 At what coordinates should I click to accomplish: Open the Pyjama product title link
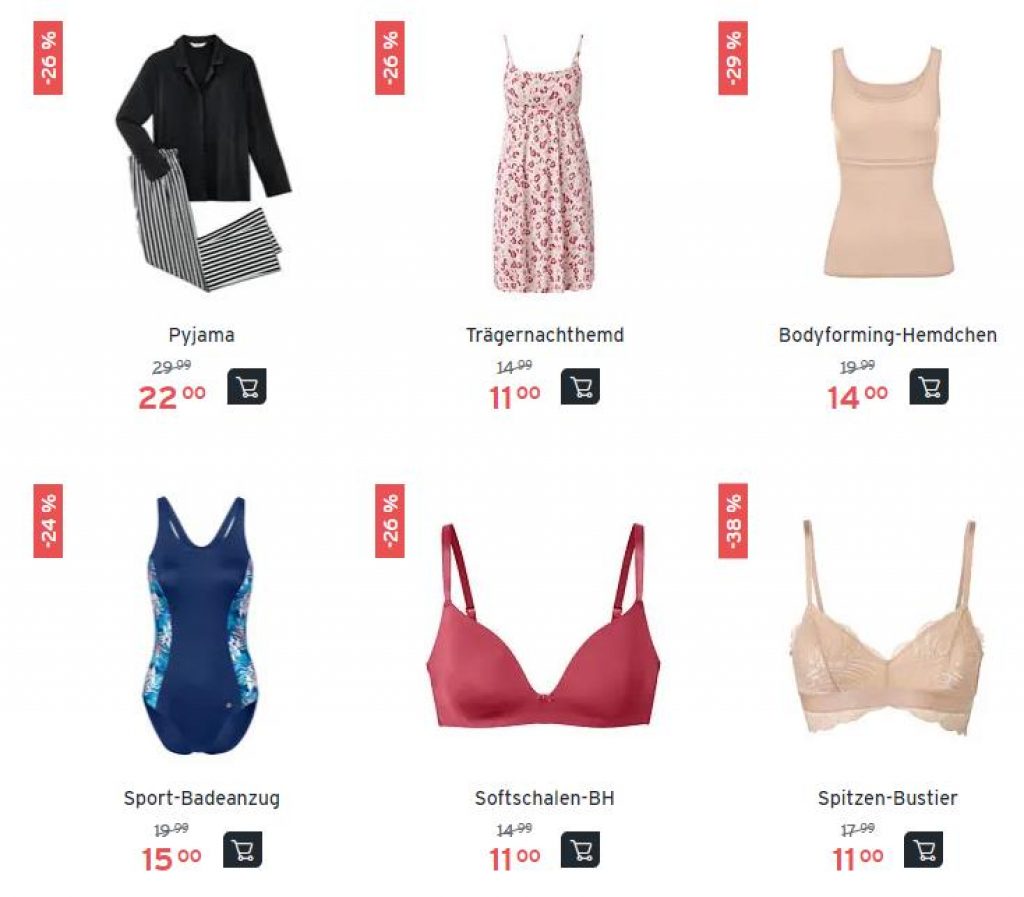click(x=202, y=335)
